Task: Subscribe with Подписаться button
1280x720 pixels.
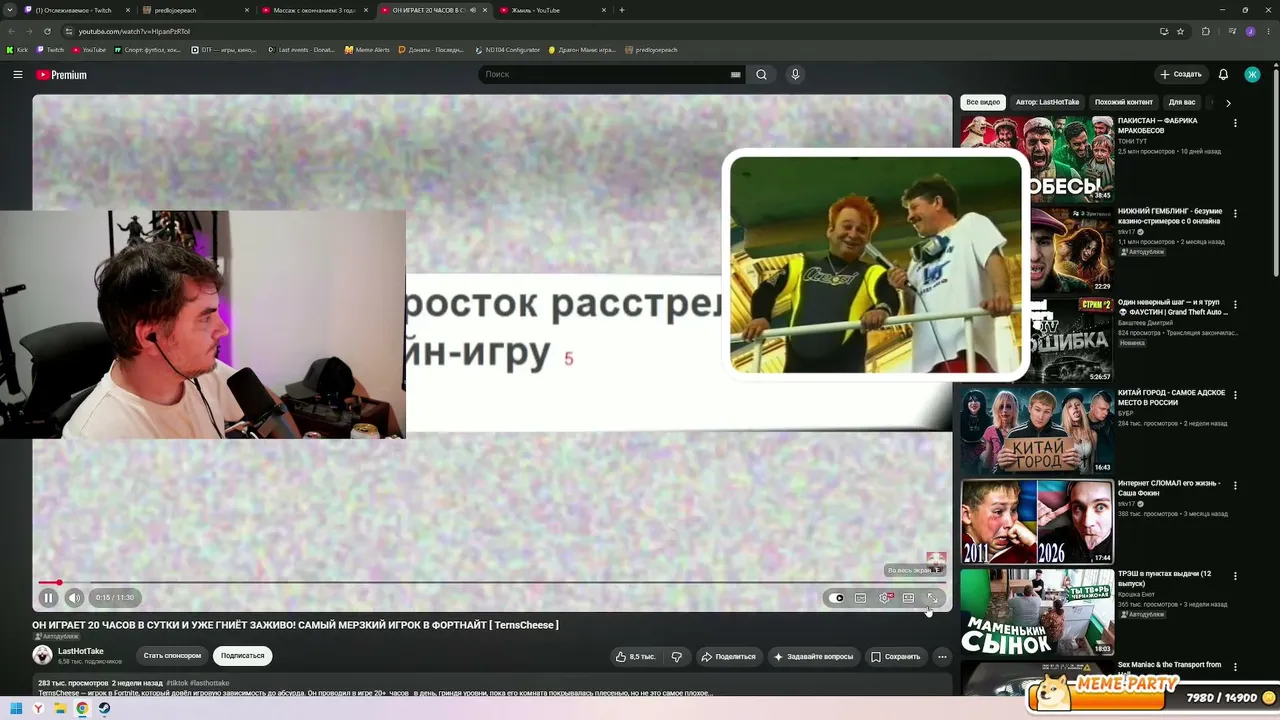Action: (242, 656)
